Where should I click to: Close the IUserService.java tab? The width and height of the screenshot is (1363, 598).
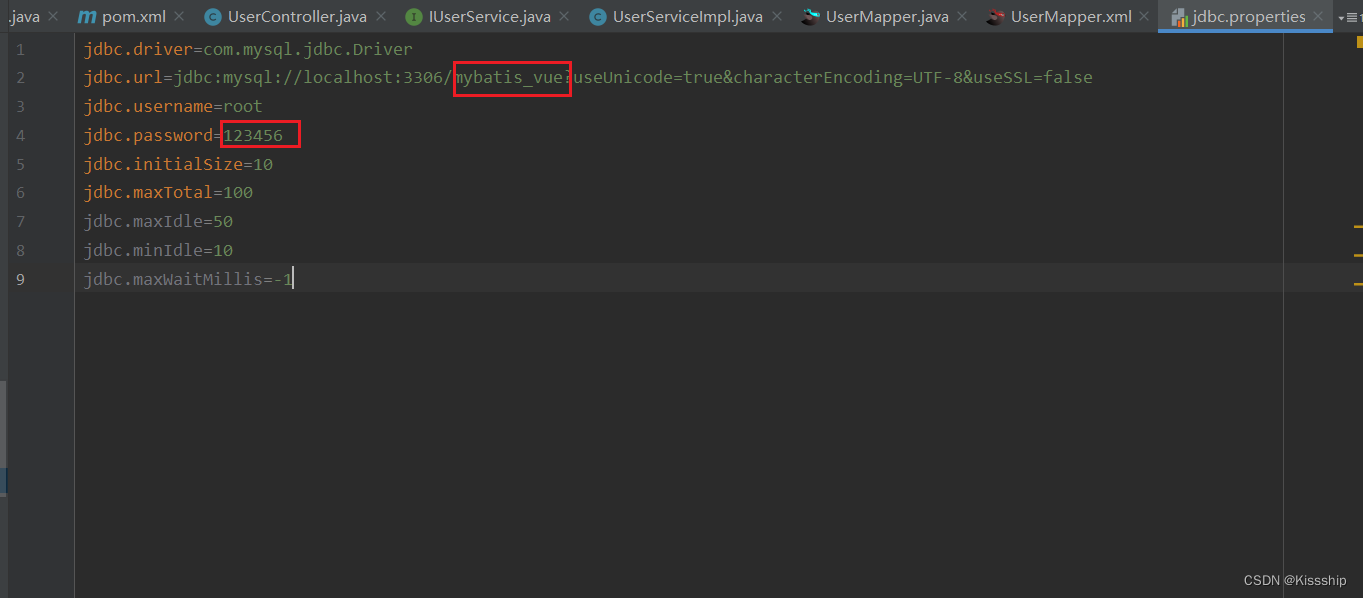tap(564, 17)
